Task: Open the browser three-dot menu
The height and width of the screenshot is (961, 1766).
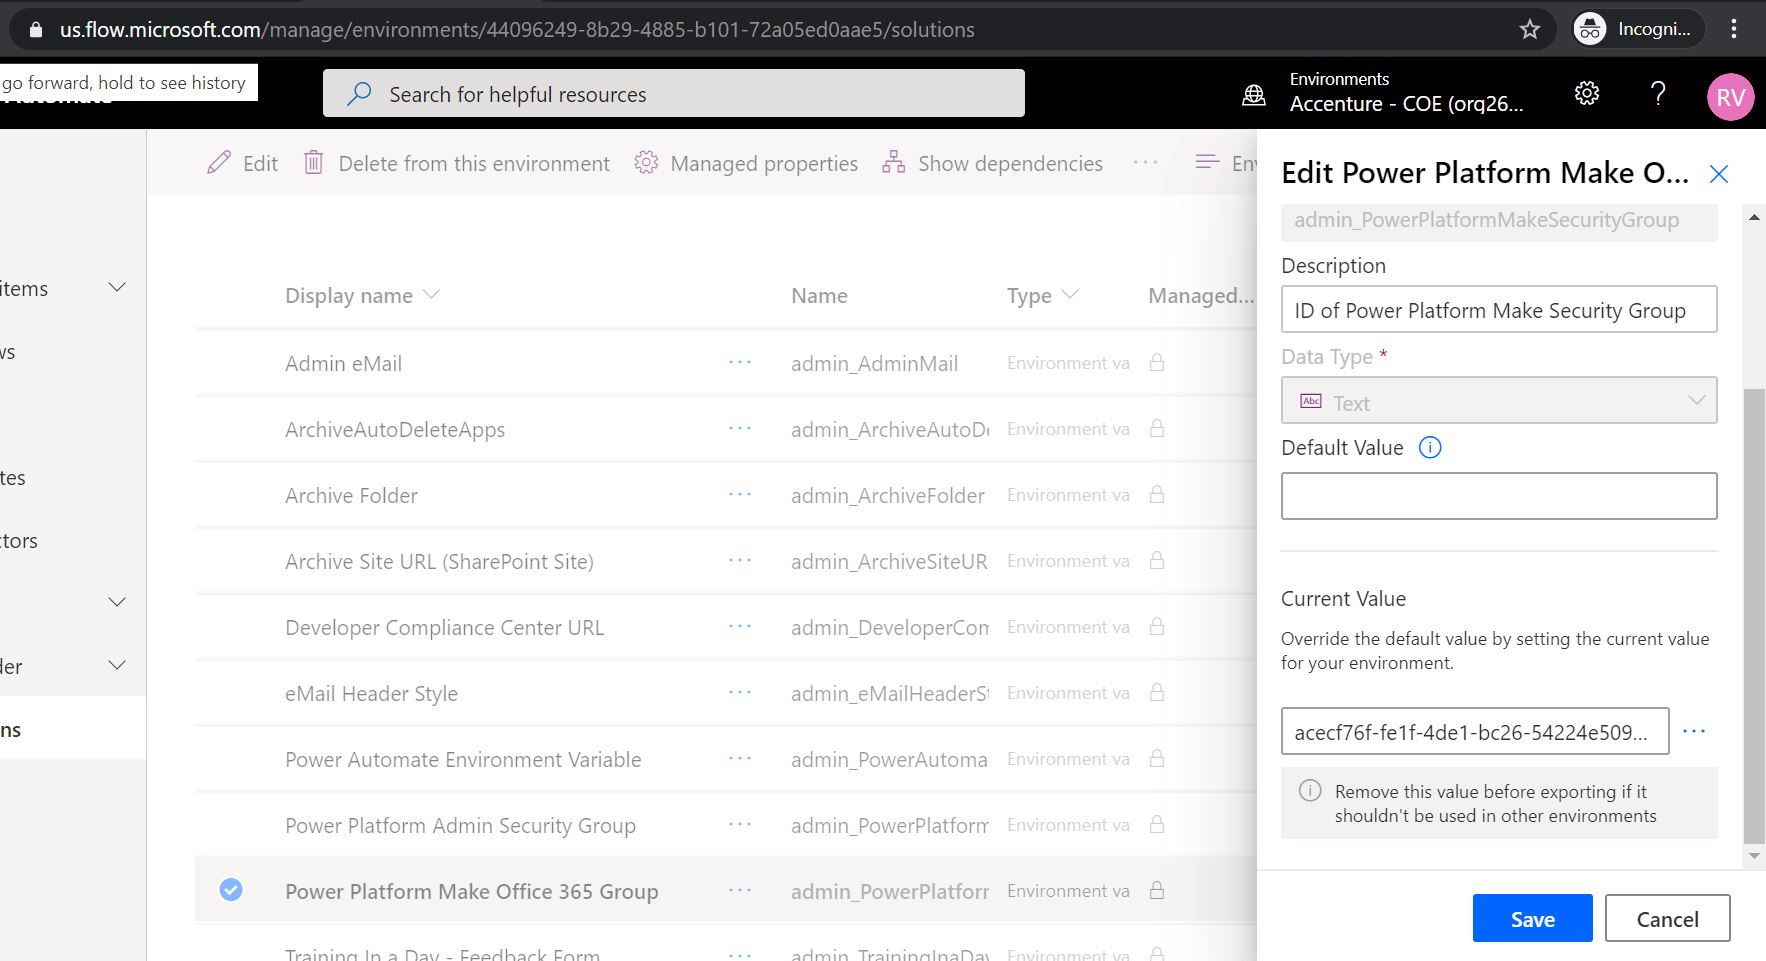Action: [x=1734, y=28]
